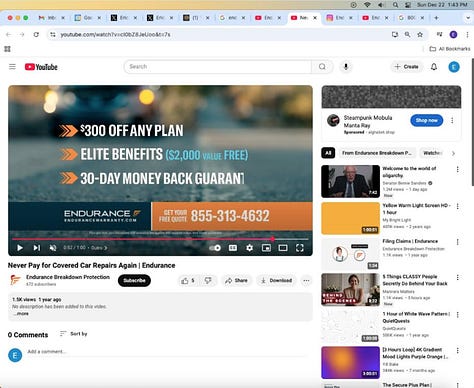Download the video

coord(276,281)
